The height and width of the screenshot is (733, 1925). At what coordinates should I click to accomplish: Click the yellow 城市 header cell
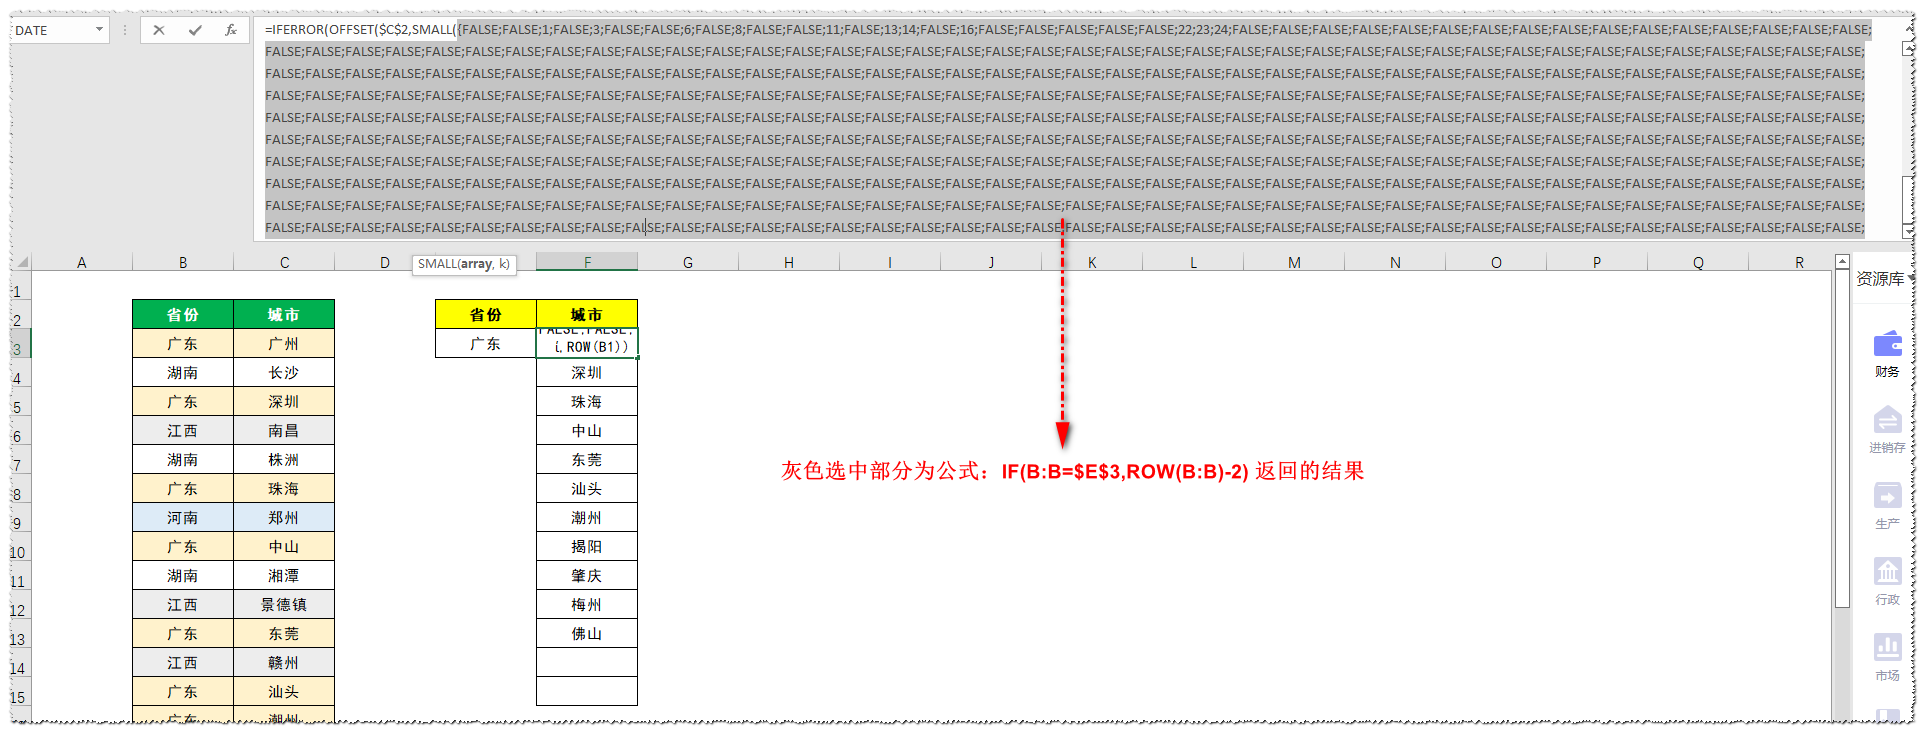click(587, 314)
